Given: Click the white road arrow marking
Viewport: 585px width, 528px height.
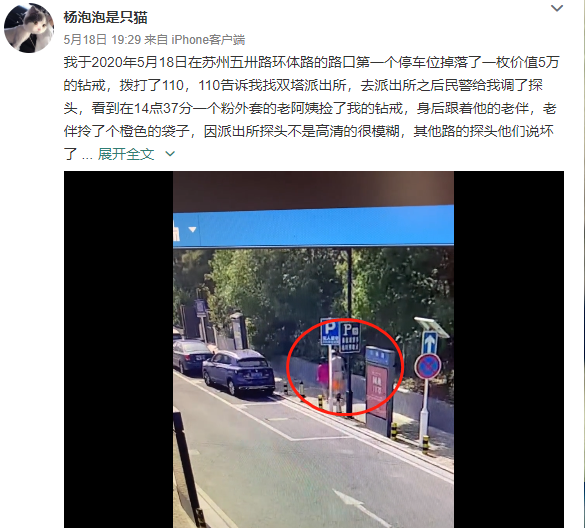Looking at the screenshot, I should [x=357, y=506].
